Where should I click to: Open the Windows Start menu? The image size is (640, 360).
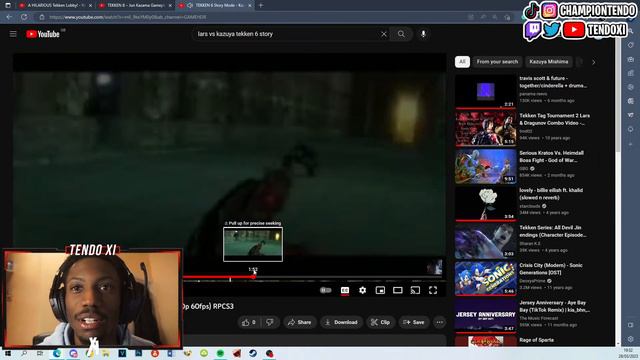(x=8, y=353)
